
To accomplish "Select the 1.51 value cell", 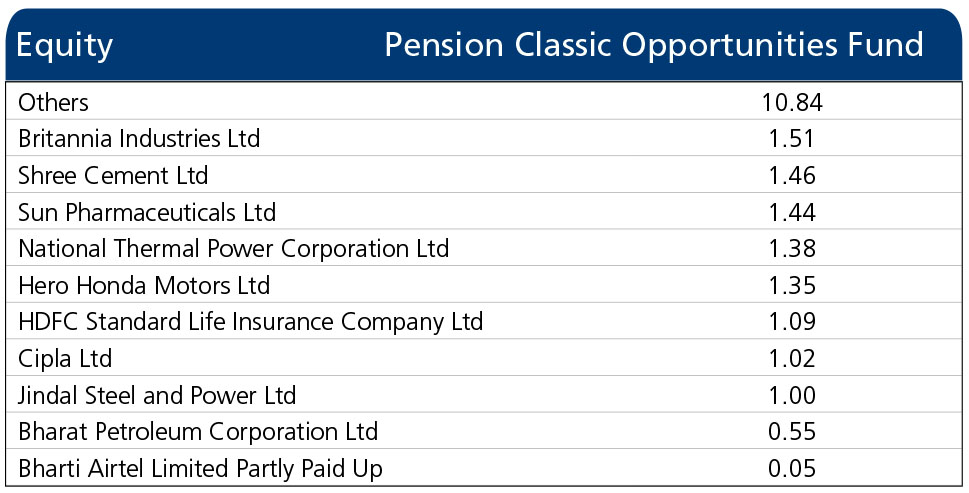I will (792, 138).
